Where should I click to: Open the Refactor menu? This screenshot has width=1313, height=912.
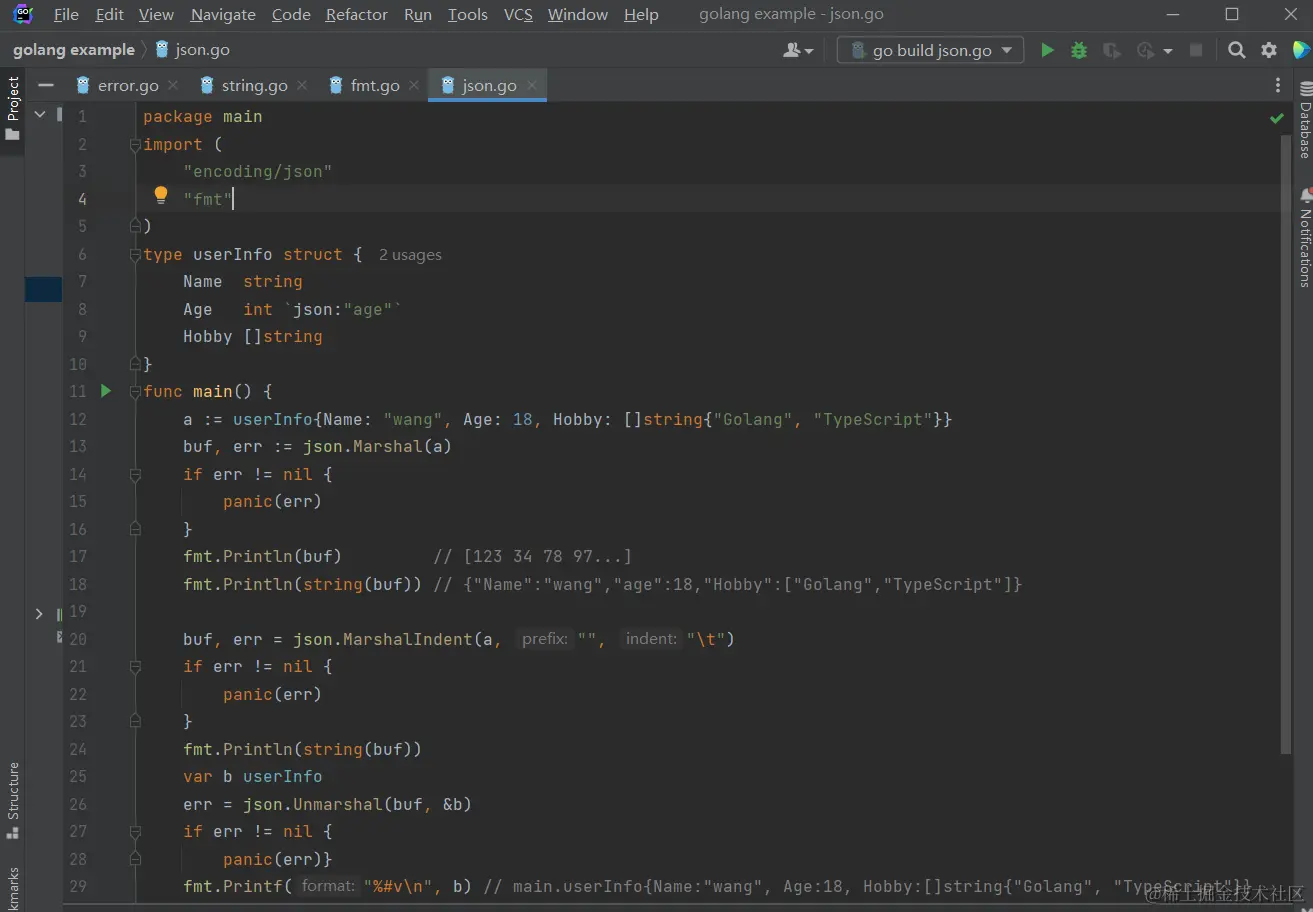click(356, 14)
